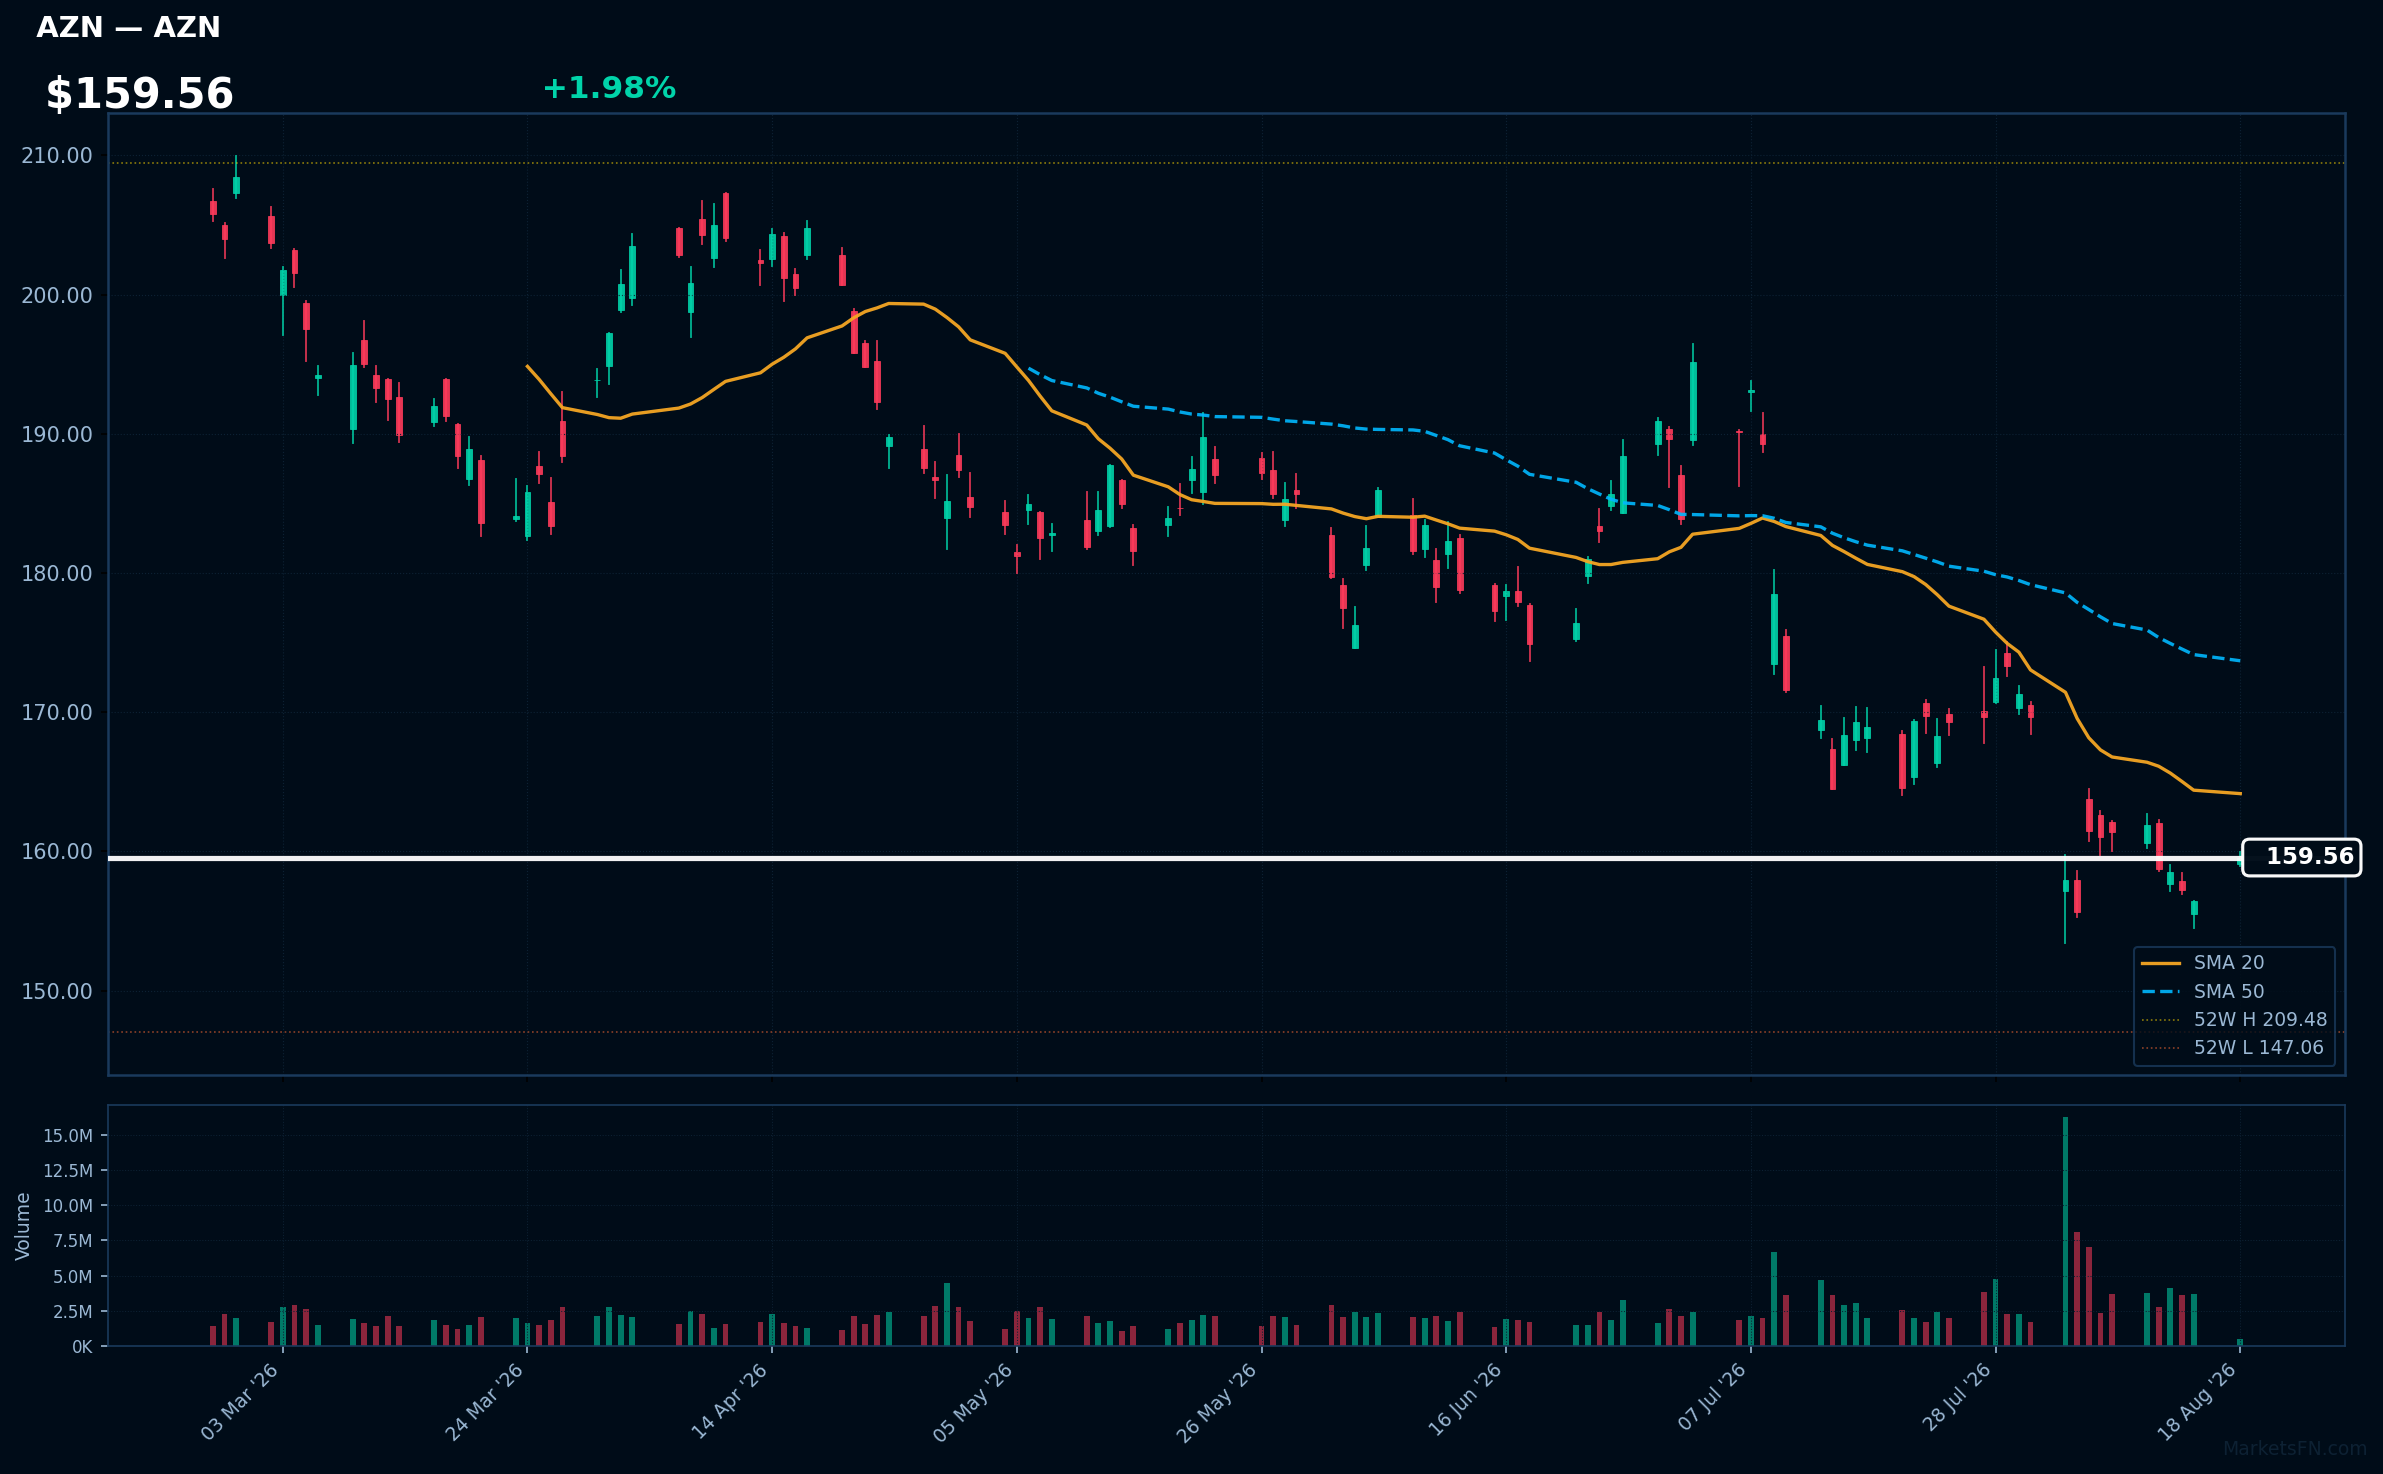Viewport: 2383px width, 1474px height.
Task: Click the "07 Jul '26" date label
Action: (x=1713, y=1397)
